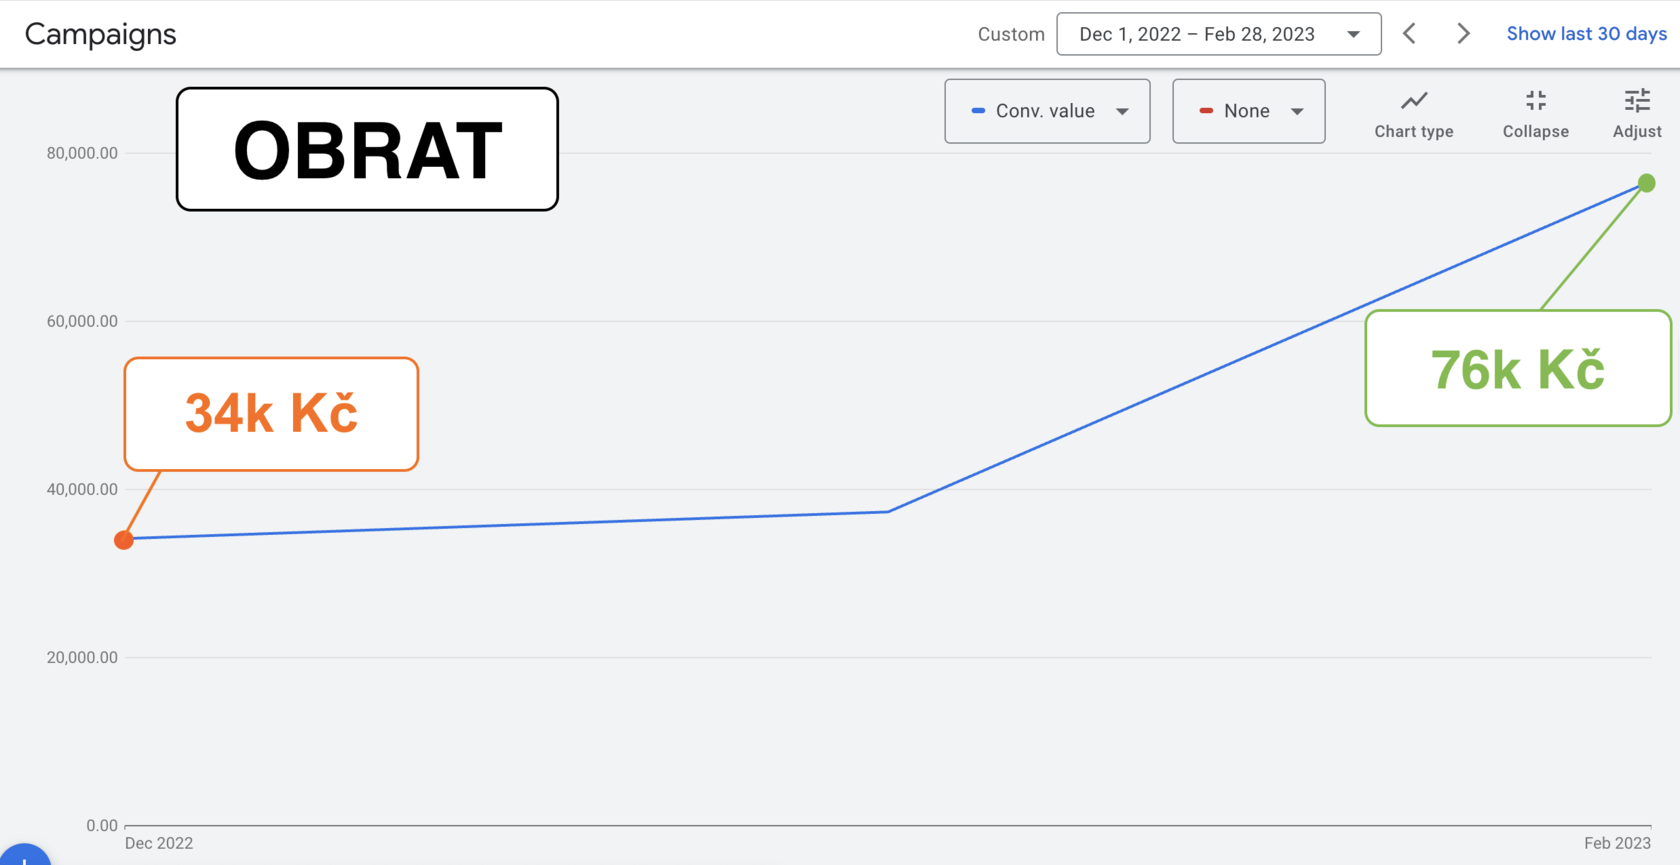
Task: Collapse the chart with the Collapse icon
Action: [1536, 100]
